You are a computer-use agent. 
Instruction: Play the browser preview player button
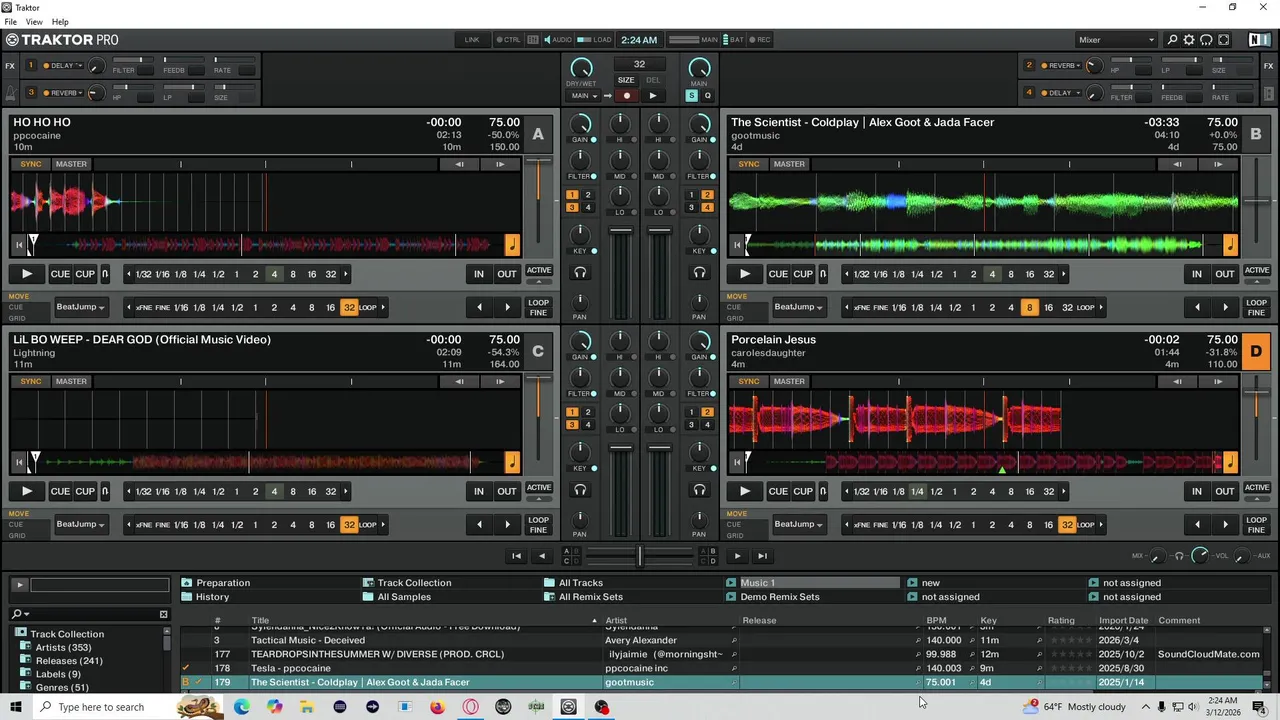[19, 584]
